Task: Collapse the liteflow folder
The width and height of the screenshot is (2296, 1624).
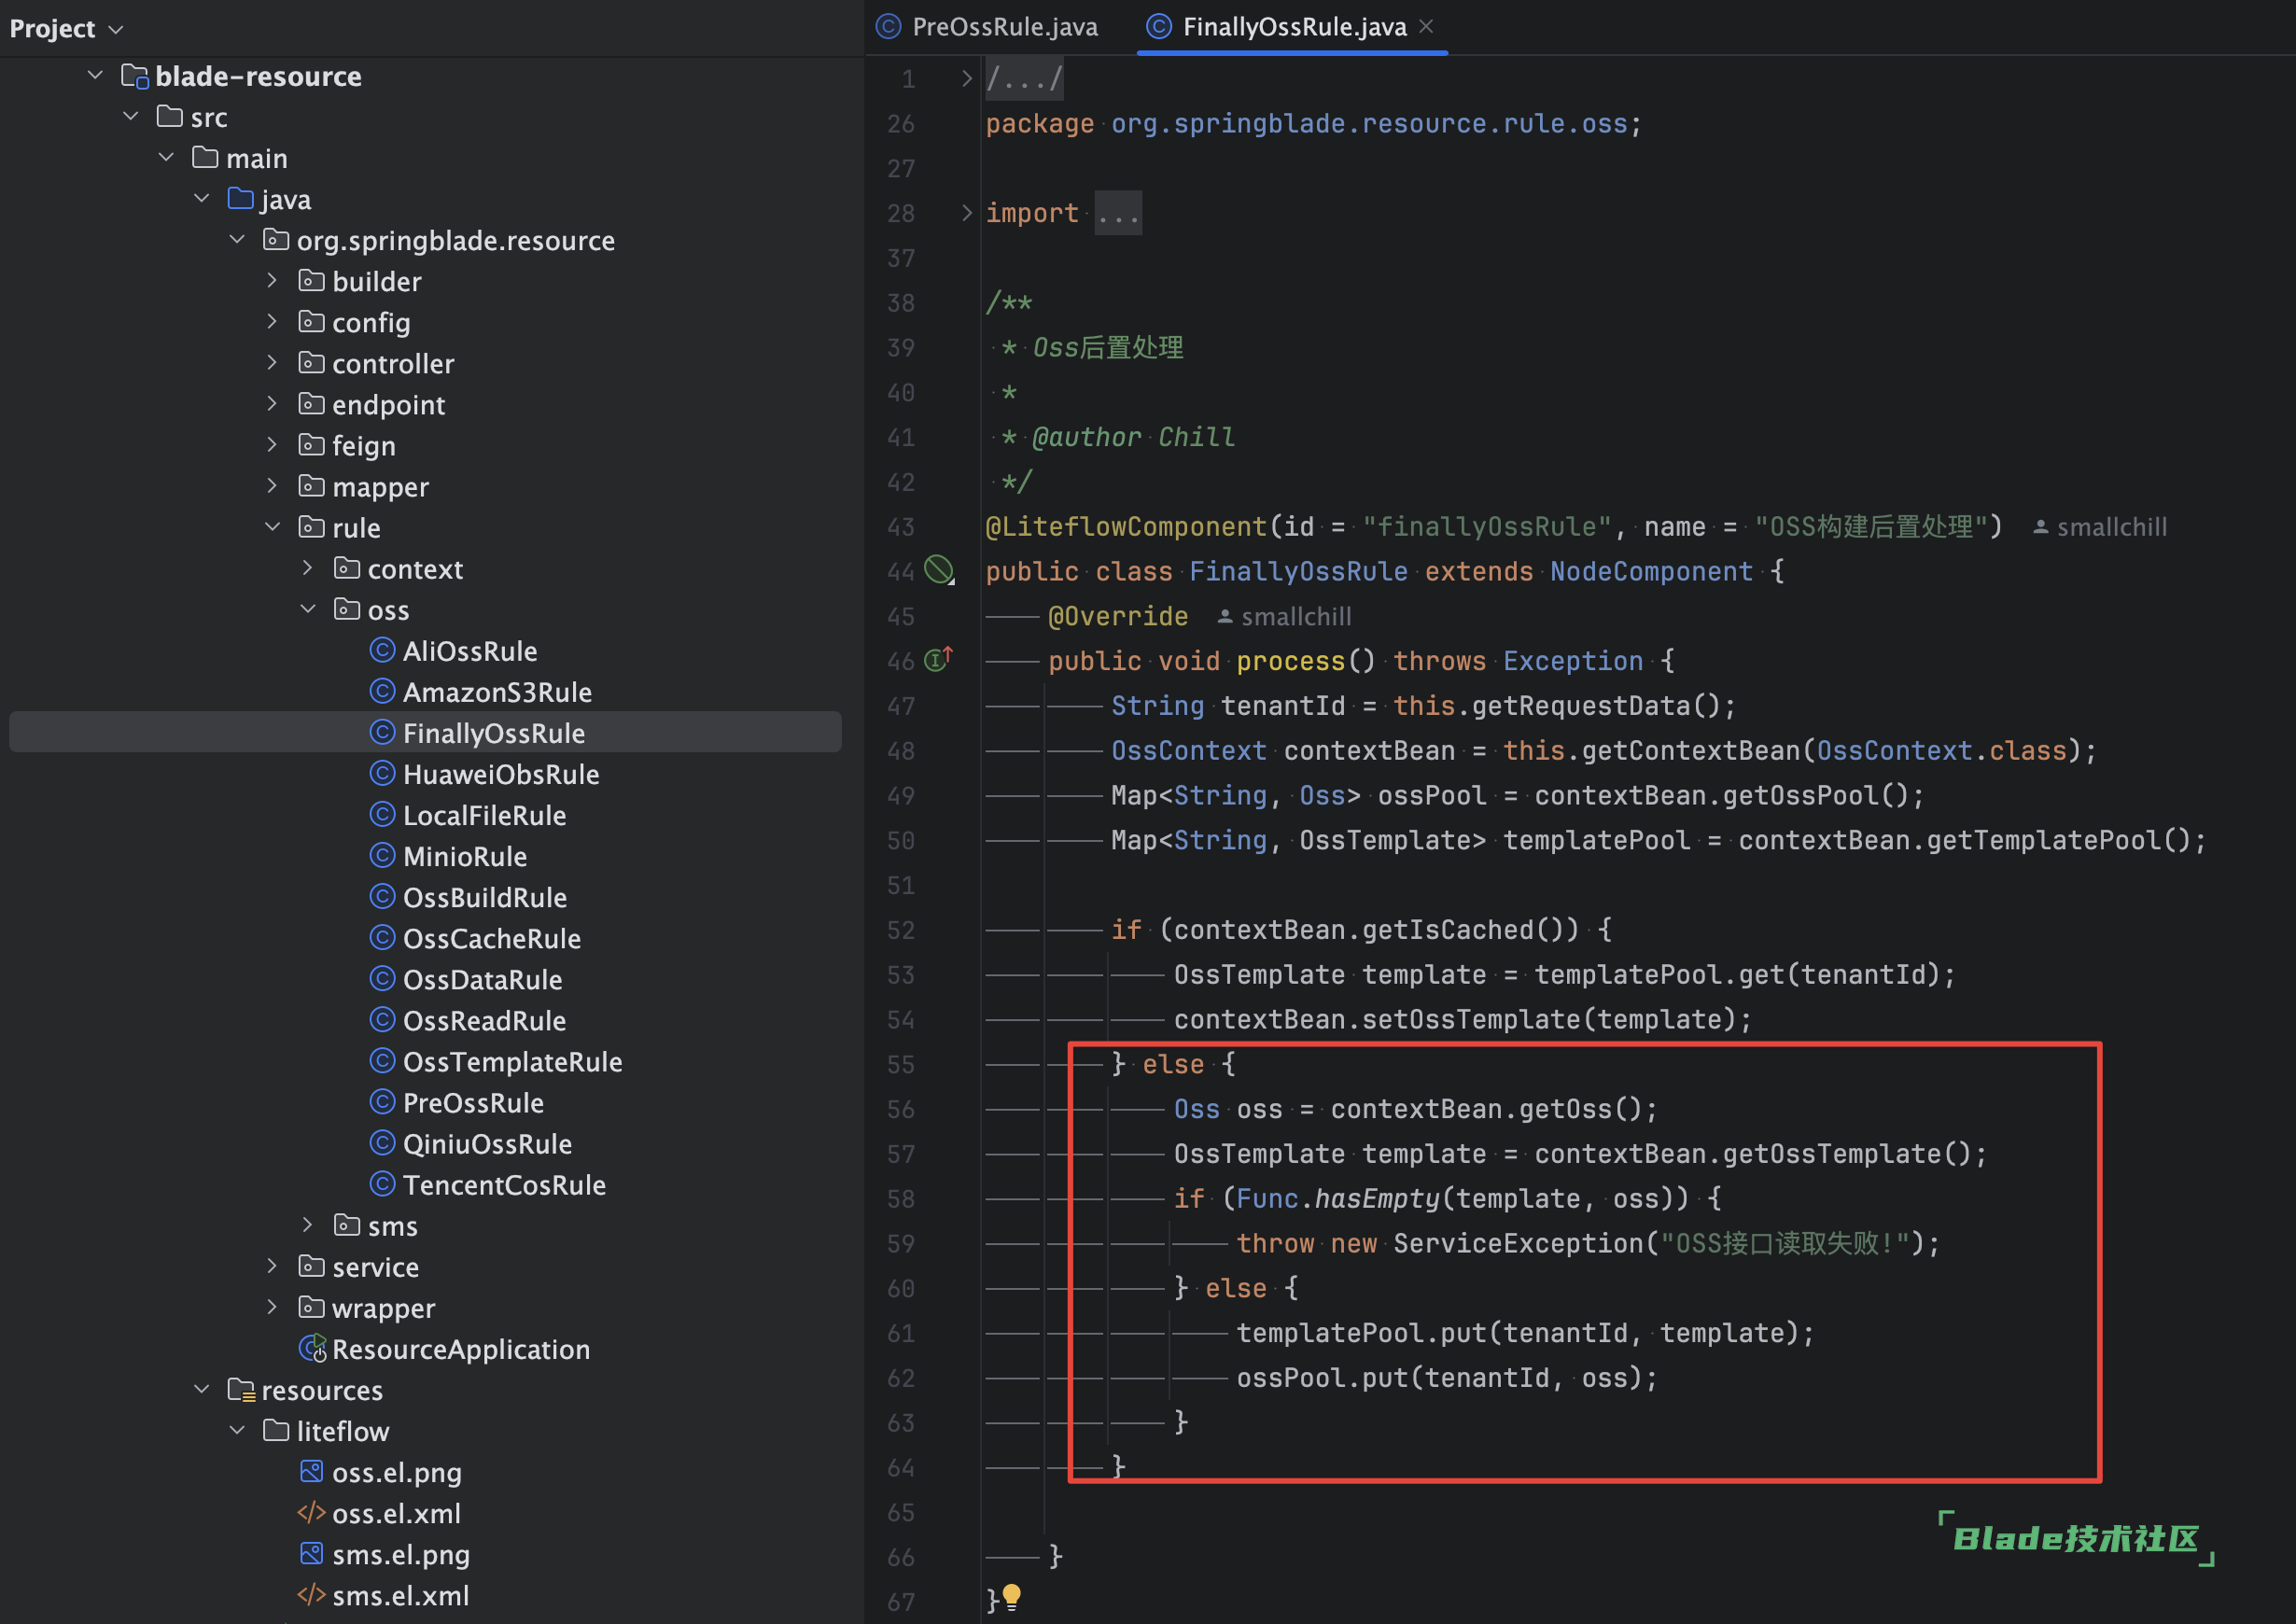Action: (237, 1430)
